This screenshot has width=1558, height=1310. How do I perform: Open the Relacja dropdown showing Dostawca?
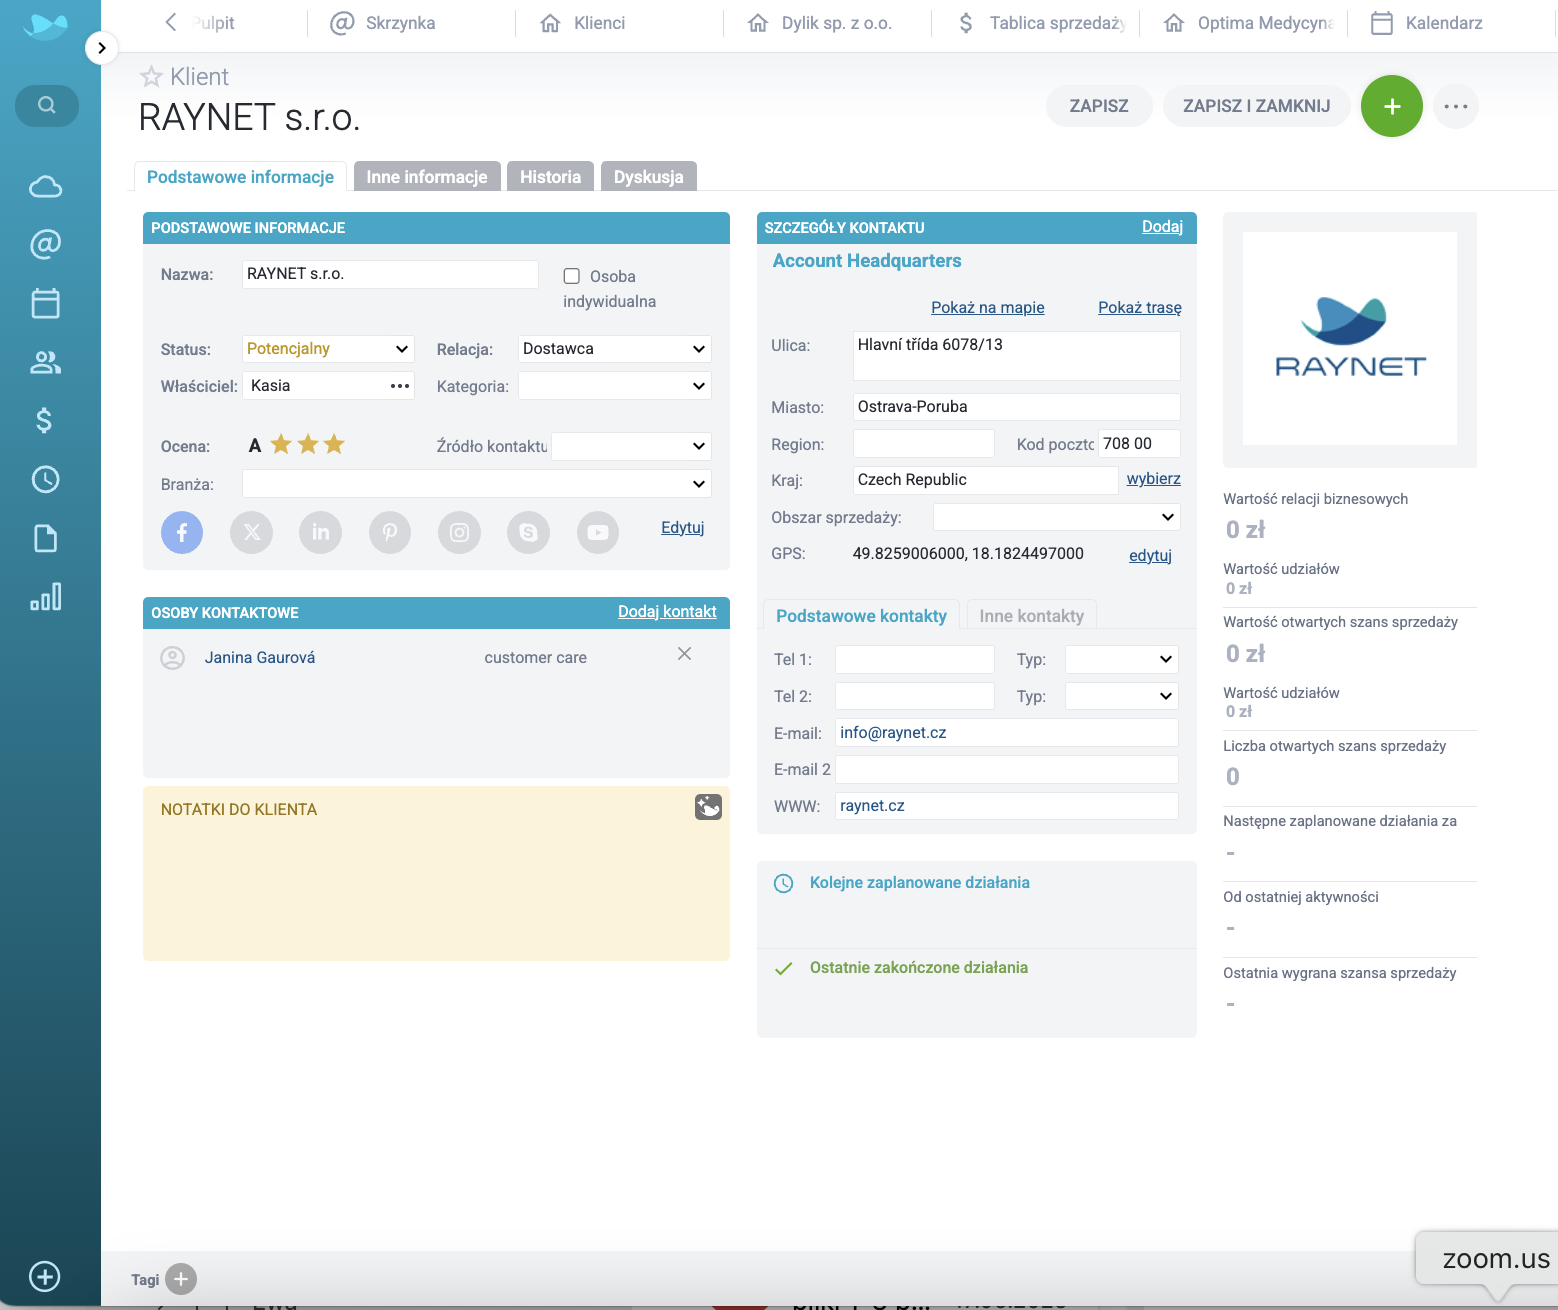point(614,349)
